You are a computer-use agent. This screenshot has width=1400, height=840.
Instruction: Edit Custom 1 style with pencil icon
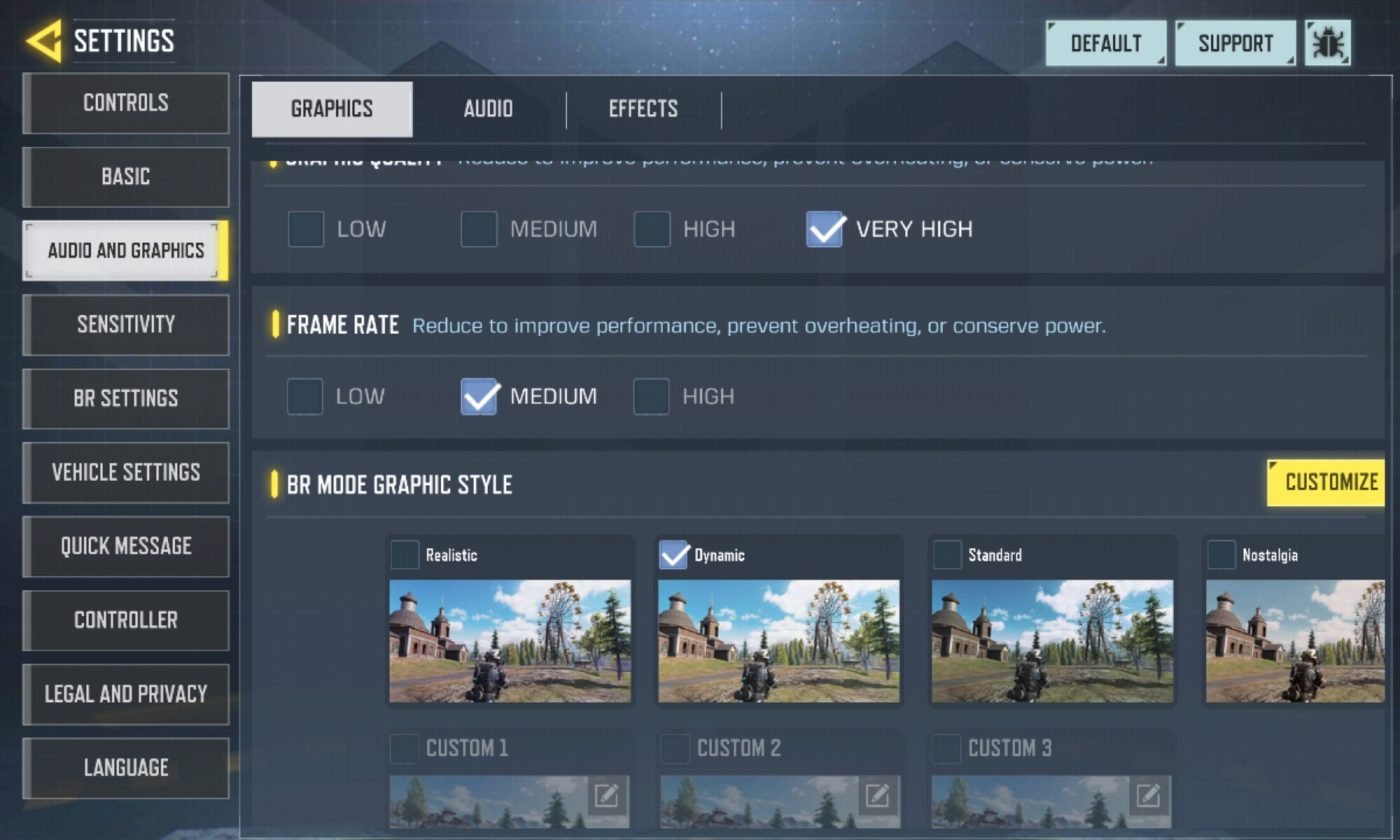(606, 796)
